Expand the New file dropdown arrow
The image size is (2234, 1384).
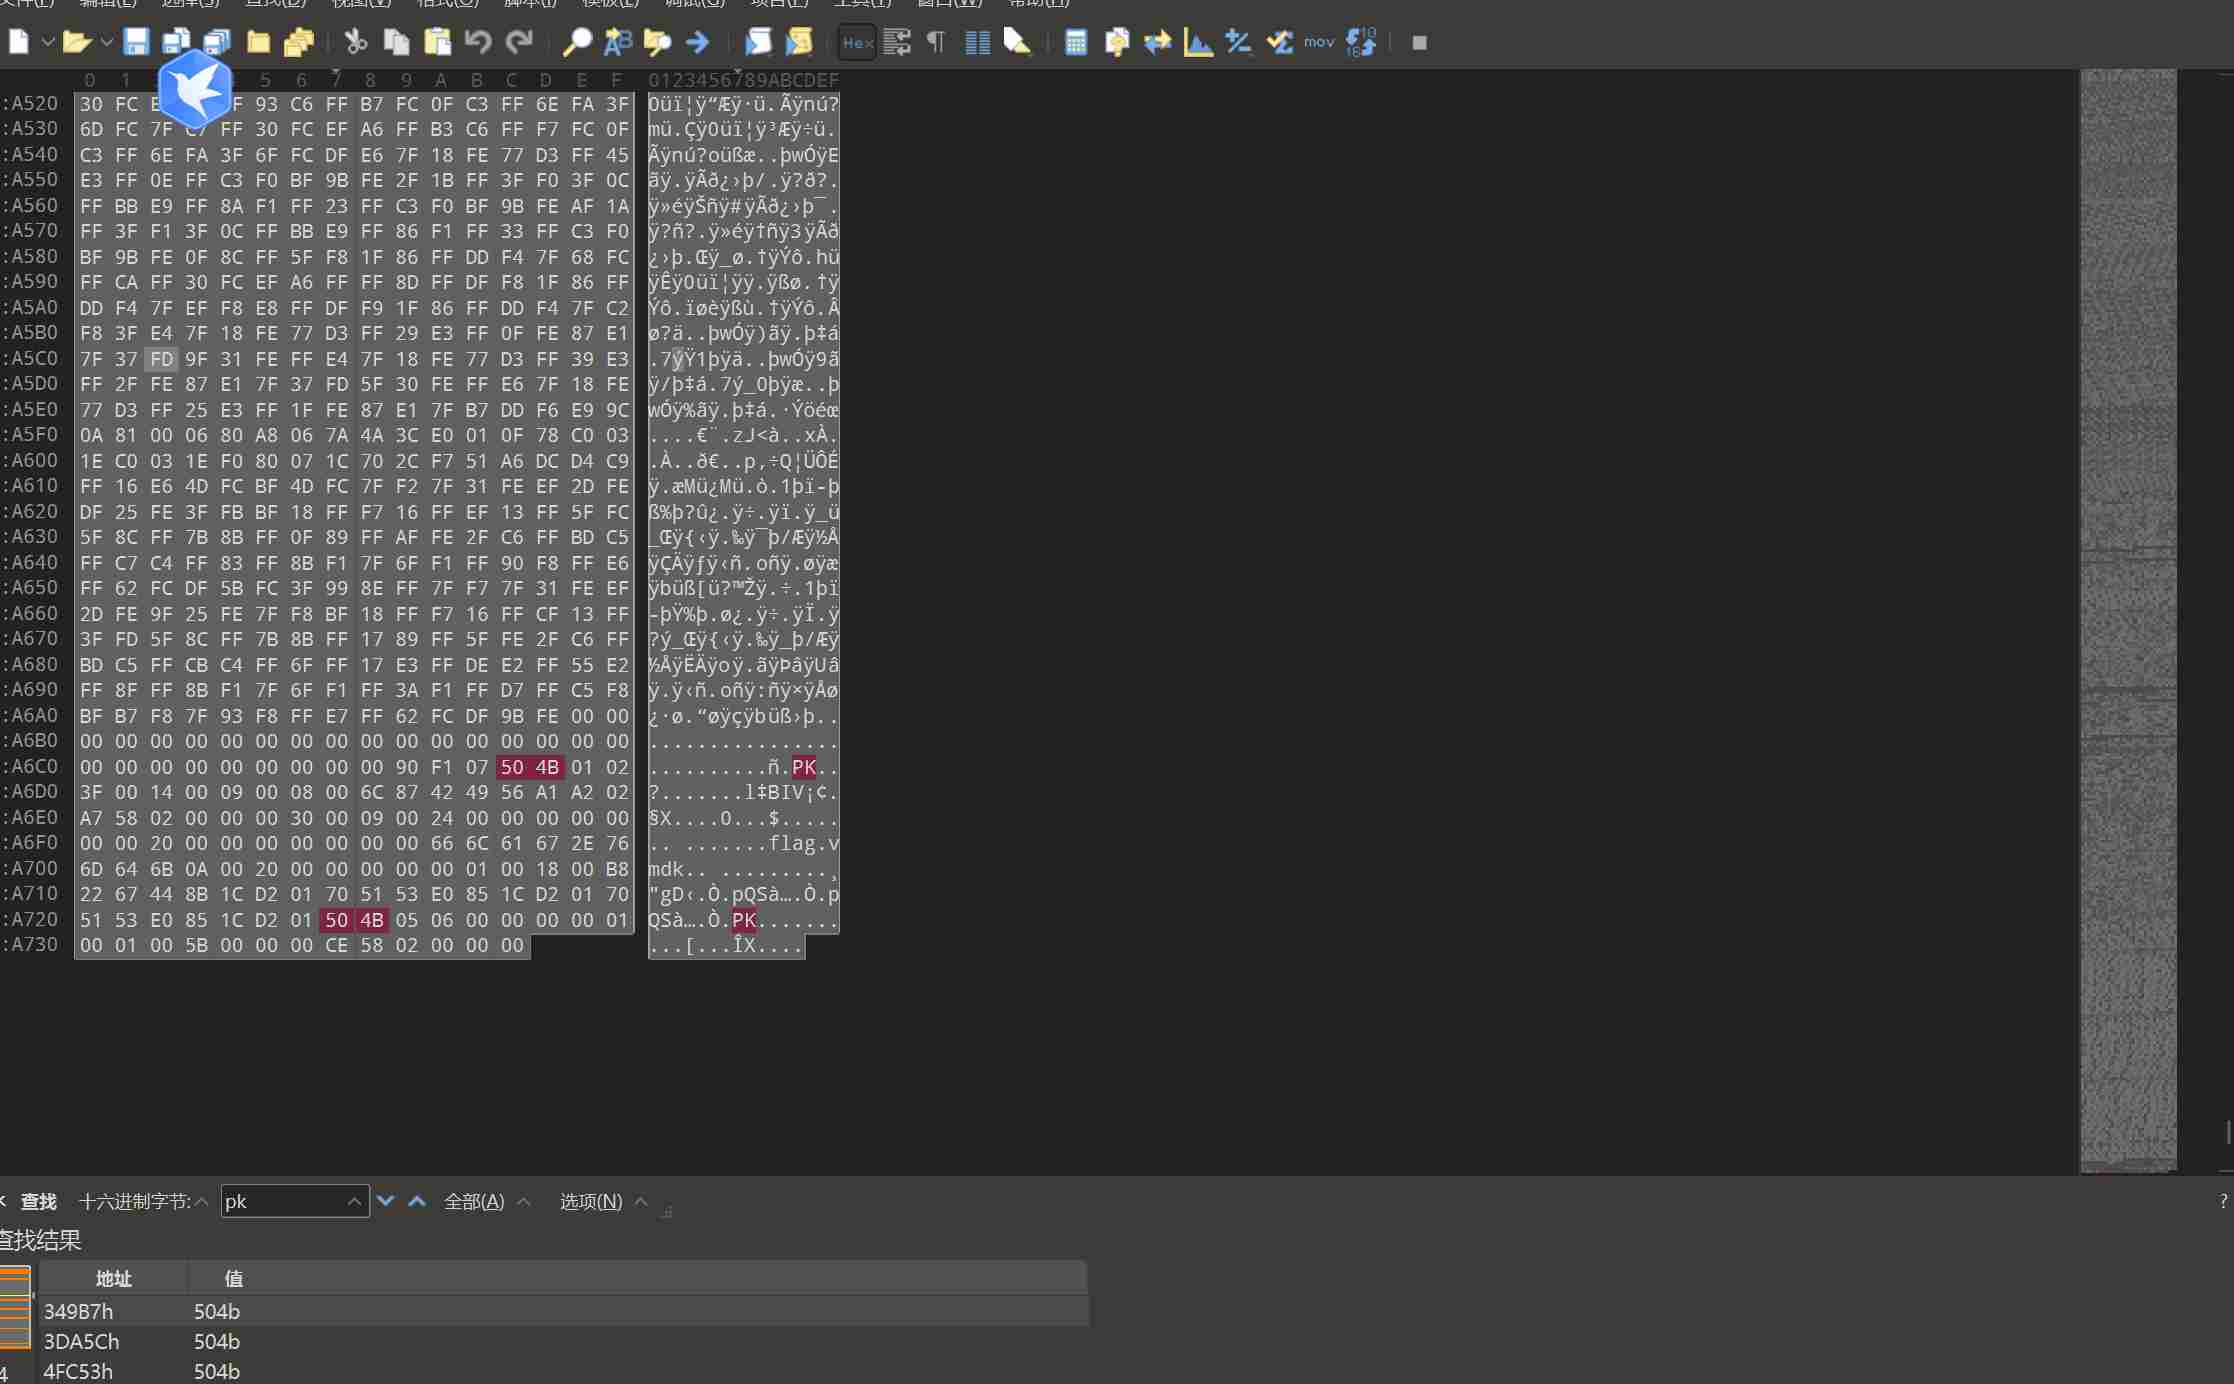(x=47, y=42)
